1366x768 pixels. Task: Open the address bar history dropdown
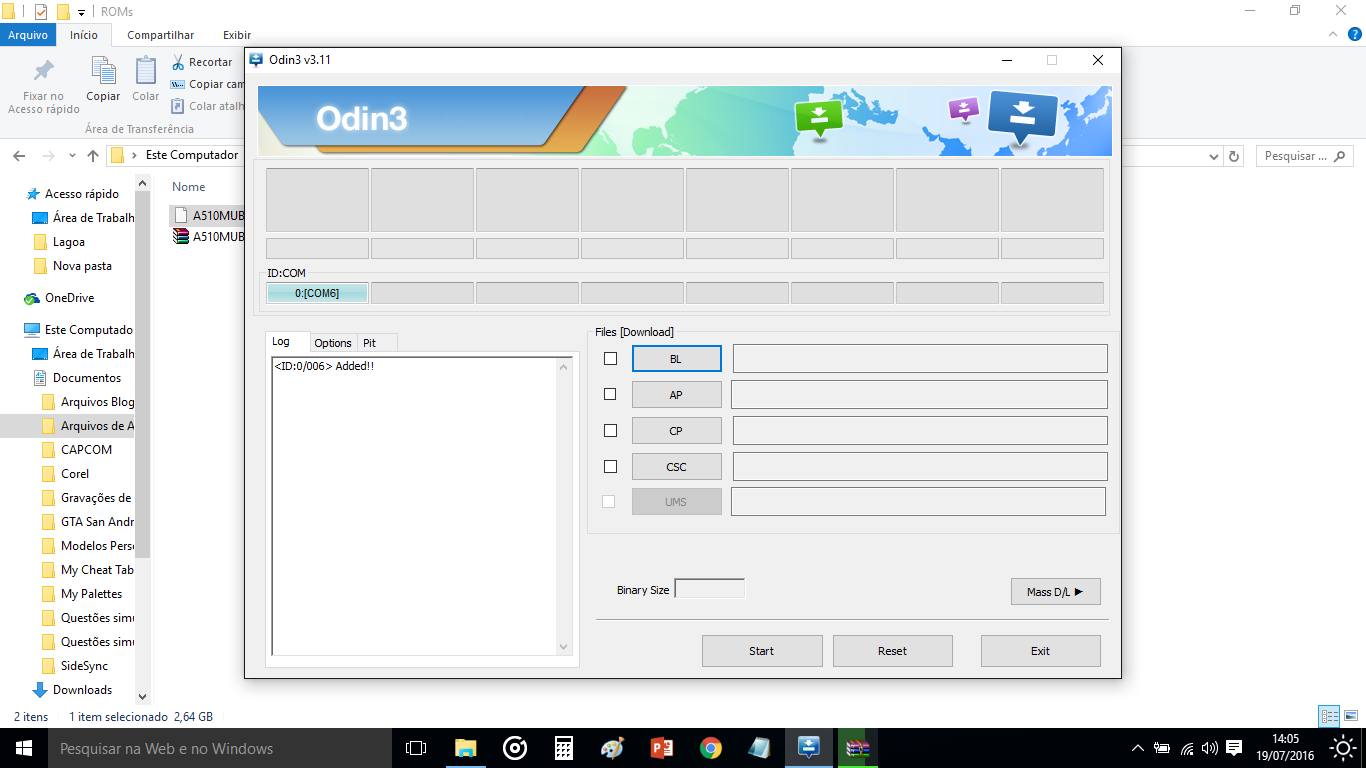point(1214,156)
